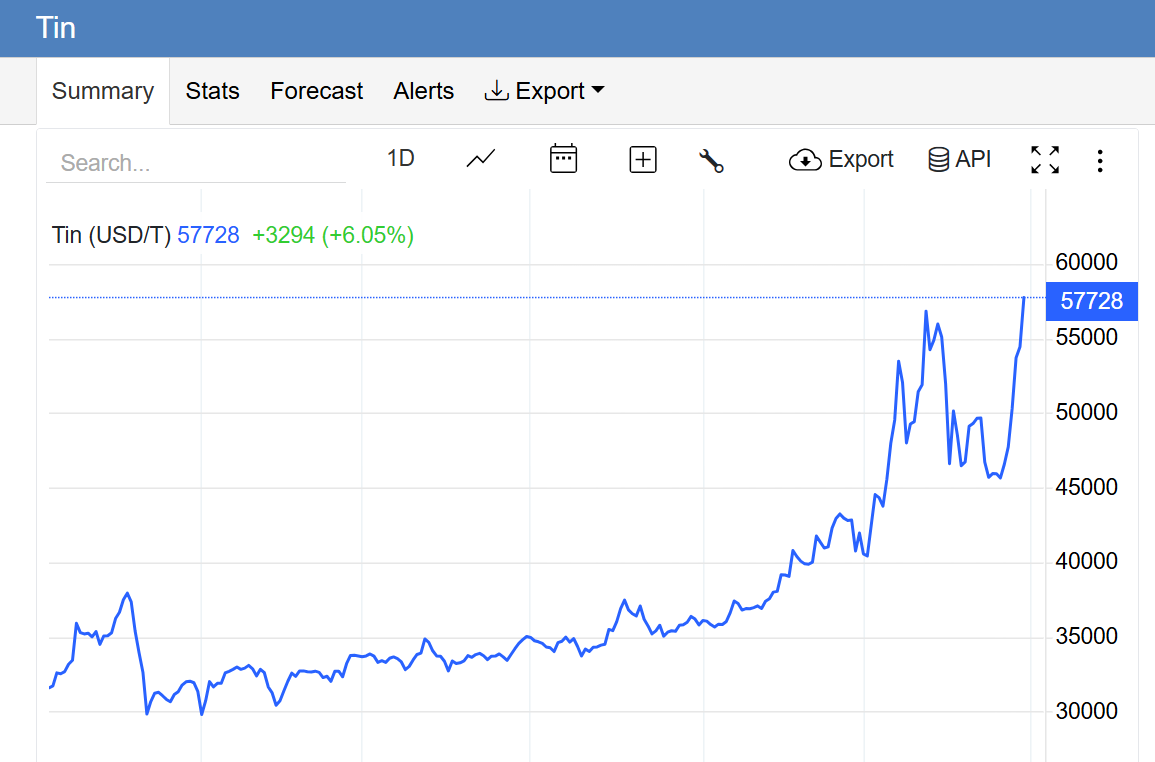Screen dimensions: 1155x762
Task: Toggle fullscreen chart view
Action: pos(1045,160)
